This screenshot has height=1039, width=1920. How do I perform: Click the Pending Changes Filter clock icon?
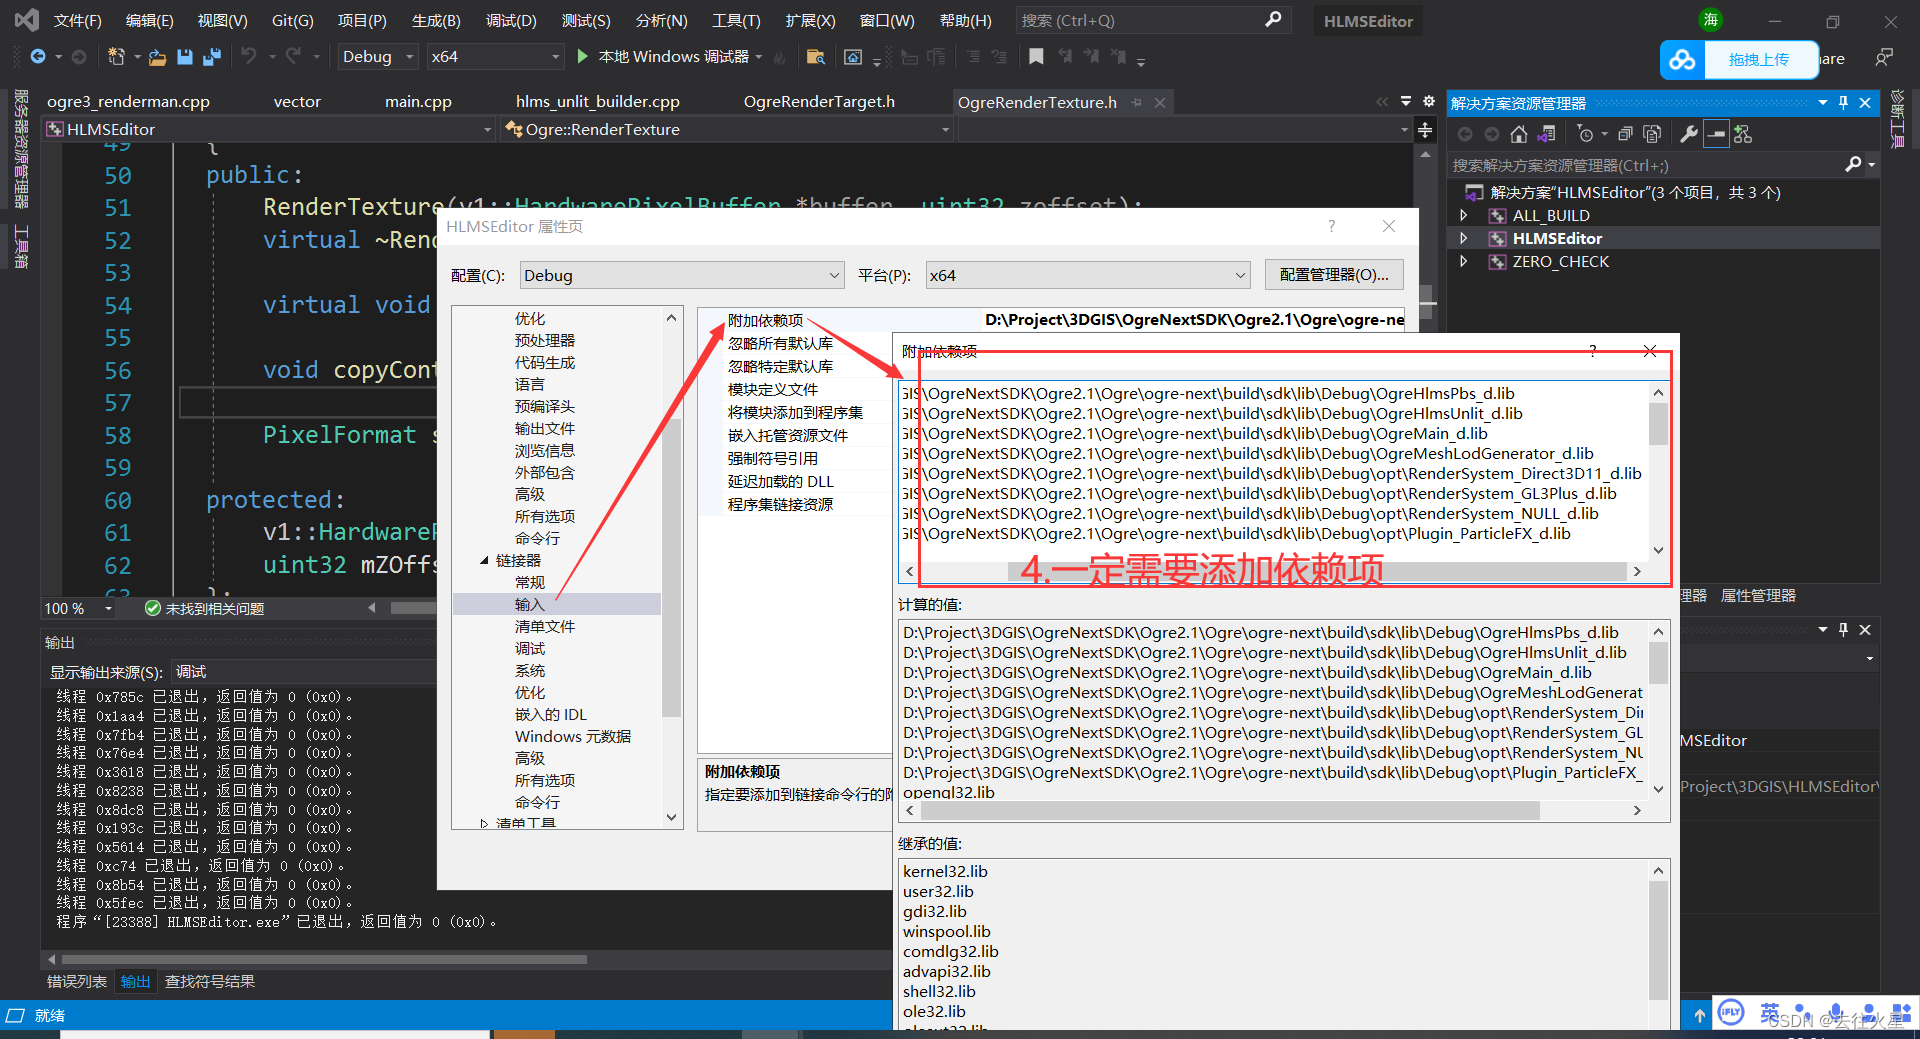point(1585,134)
